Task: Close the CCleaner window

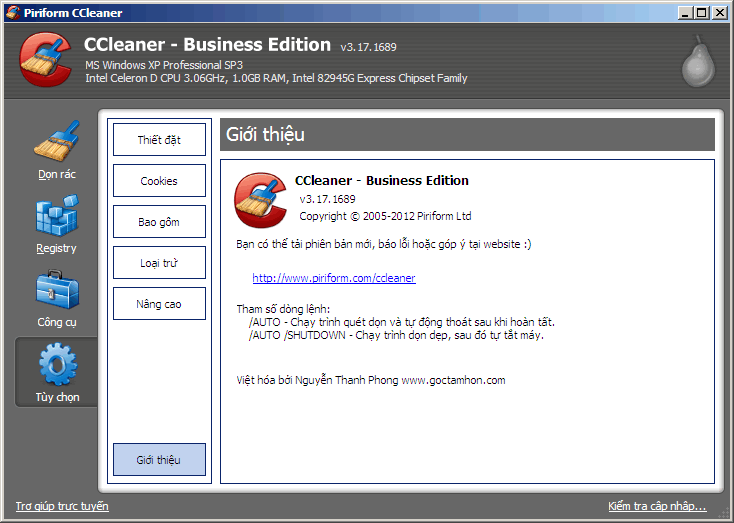Action: point(719,13)
